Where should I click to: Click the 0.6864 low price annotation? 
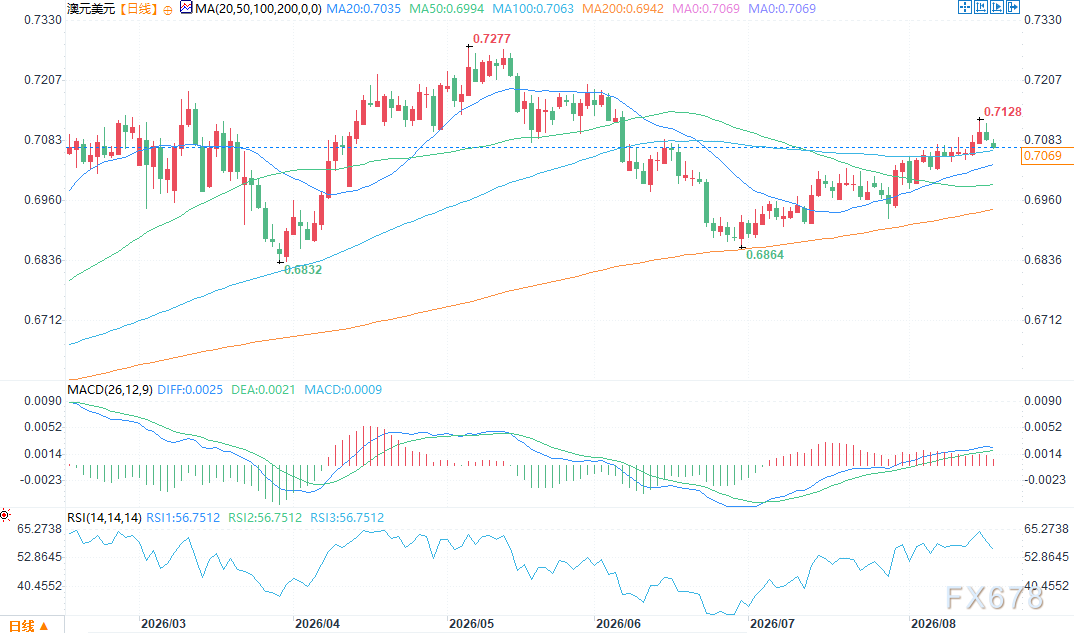coord(764,255)
